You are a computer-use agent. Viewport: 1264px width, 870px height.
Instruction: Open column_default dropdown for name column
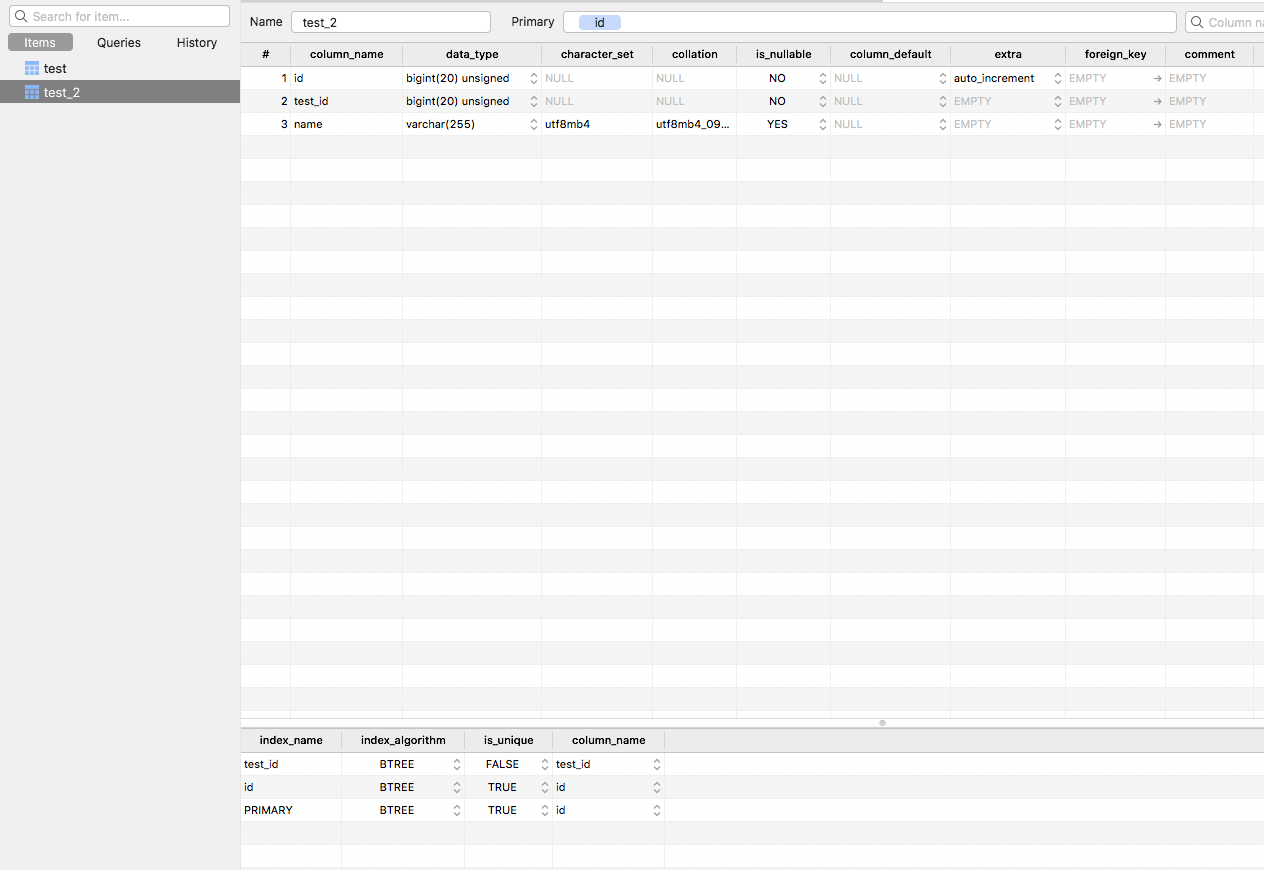[941, 123]
